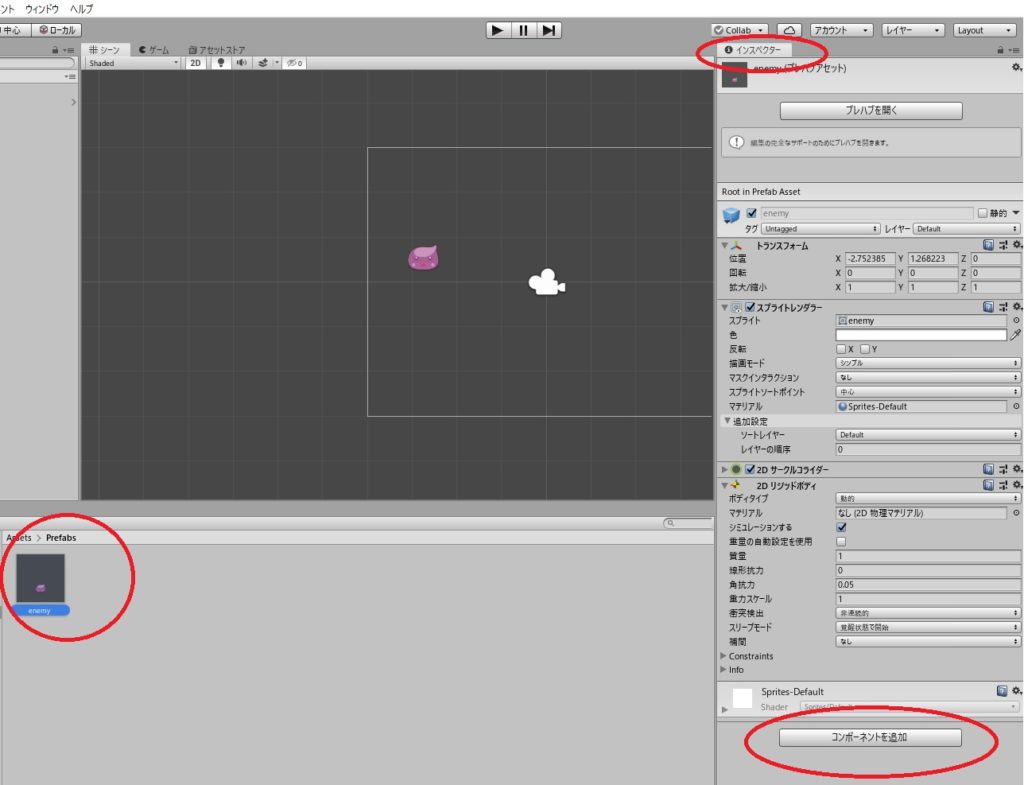Open the layer Default dropdown in header
The width and height of the screenshot is (1024, 785).
967,229
